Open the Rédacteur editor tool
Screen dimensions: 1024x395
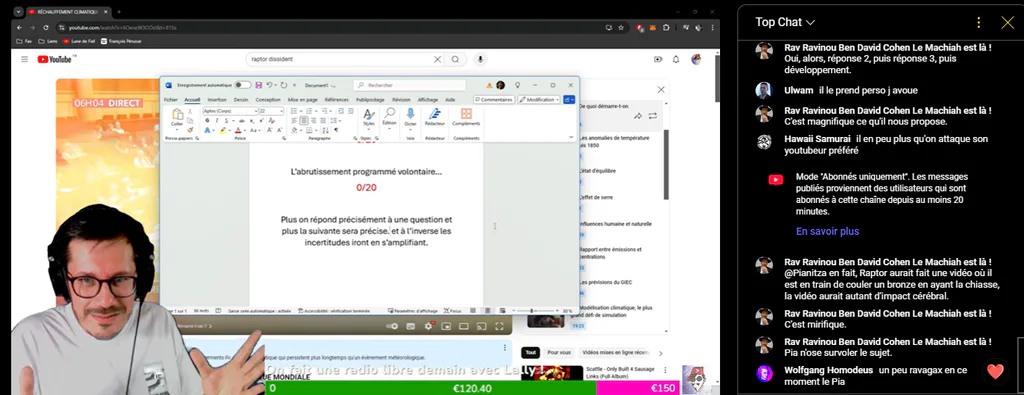coord(435,117)
